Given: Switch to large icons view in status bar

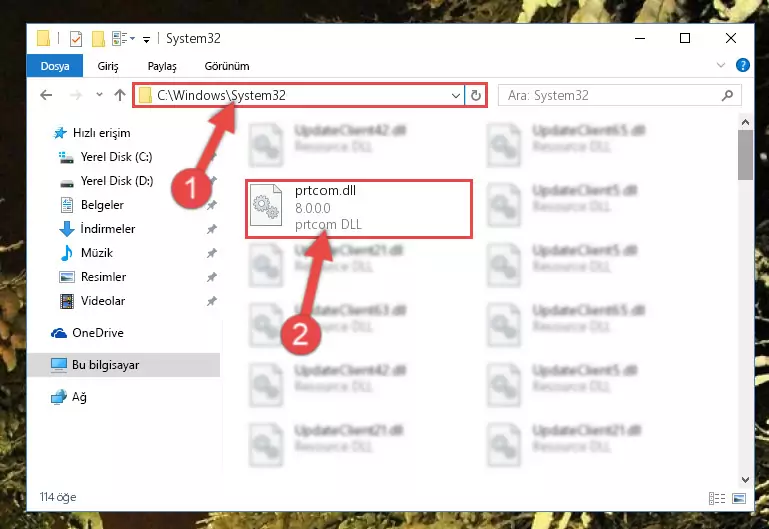Looking at the screenshot, I should tap(739, 498).
